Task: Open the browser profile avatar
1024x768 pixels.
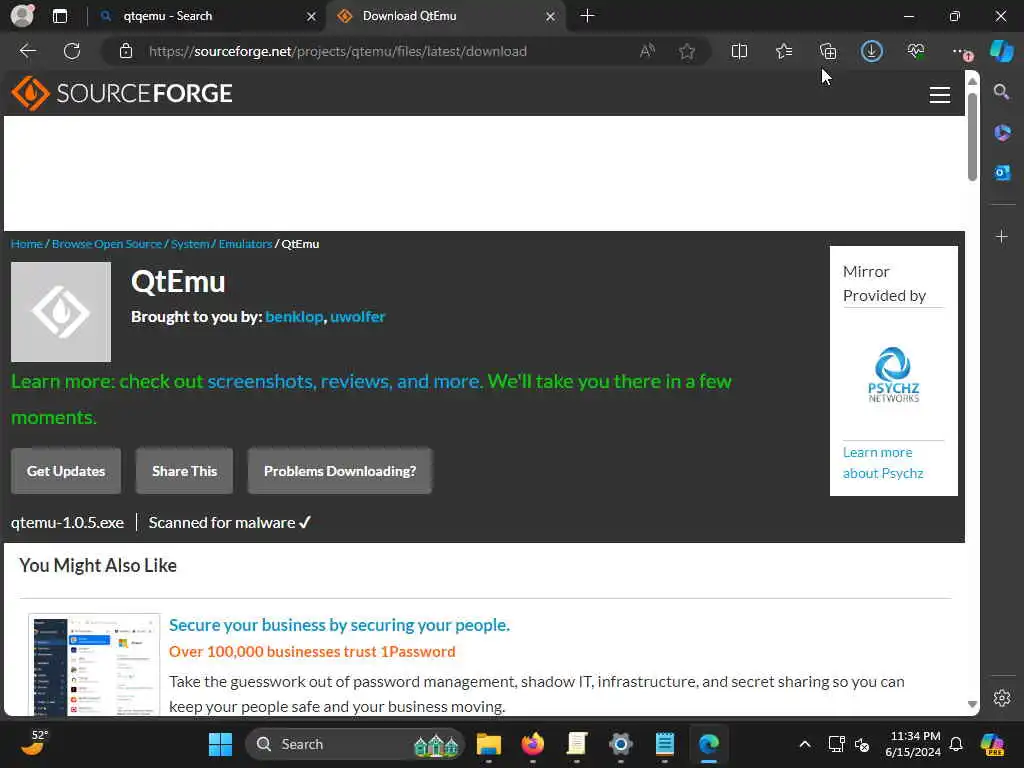Action: click(x=22, y=16)
